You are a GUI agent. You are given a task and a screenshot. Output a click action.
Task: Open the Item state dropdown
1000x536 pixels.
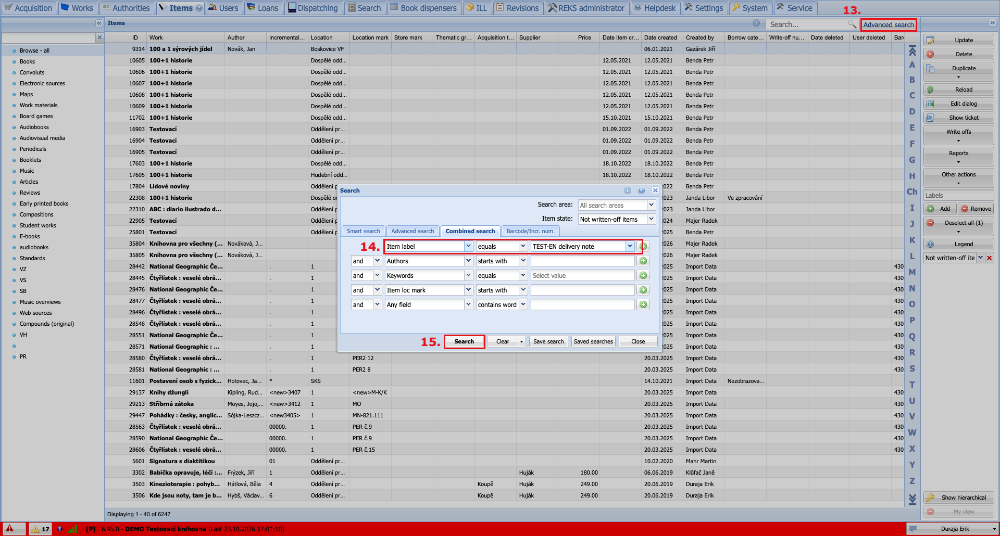[x=651, y=219]
